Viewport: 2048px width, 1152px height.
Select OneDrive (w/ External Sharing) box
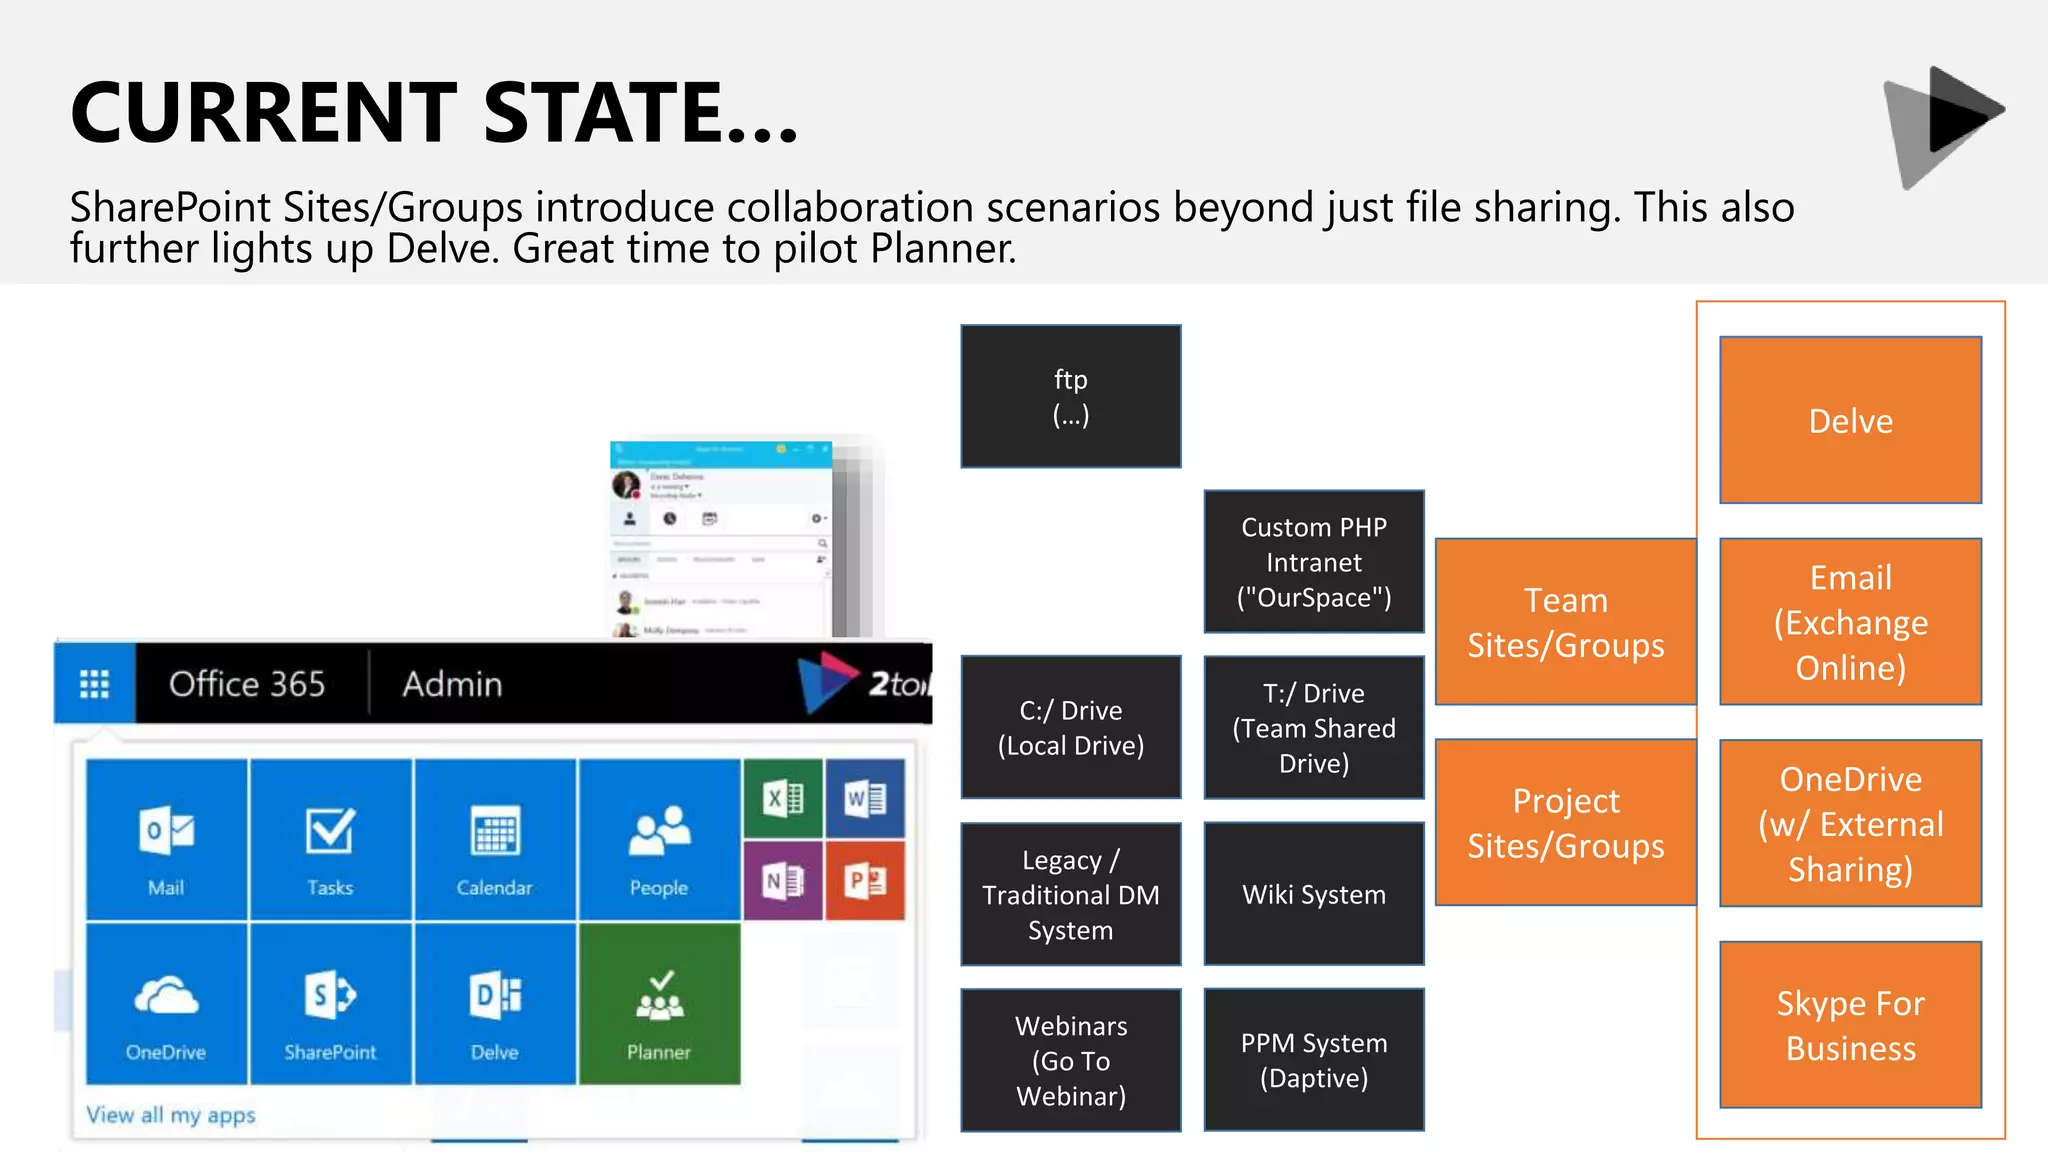point(1851,823)
